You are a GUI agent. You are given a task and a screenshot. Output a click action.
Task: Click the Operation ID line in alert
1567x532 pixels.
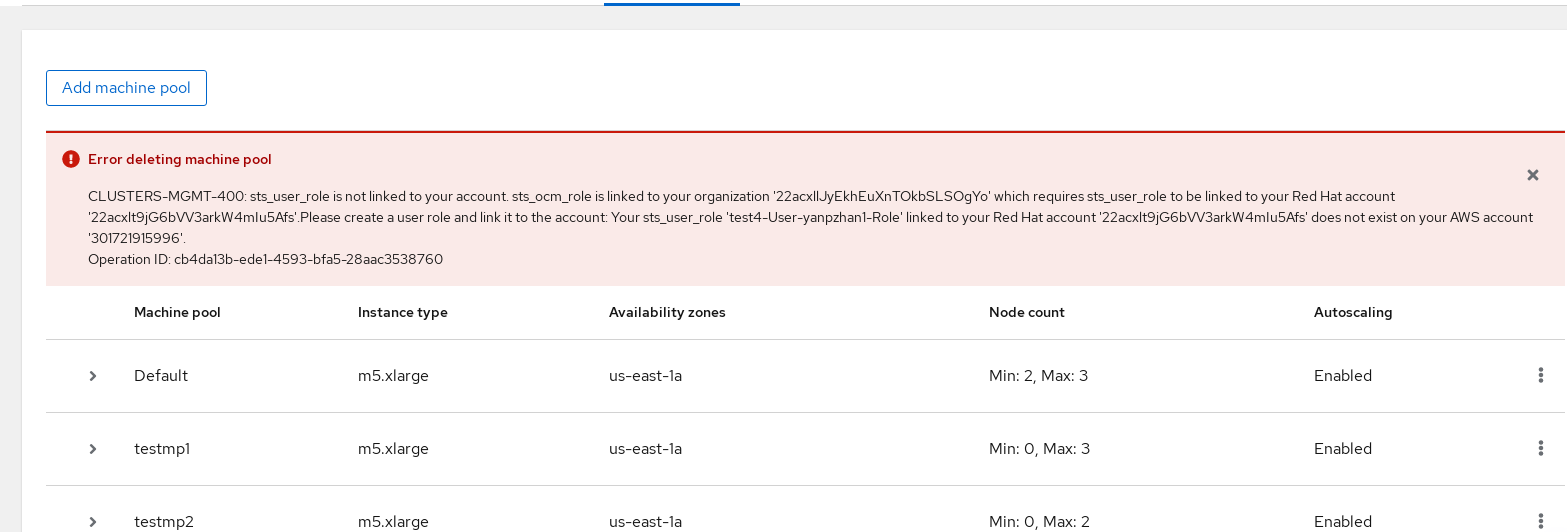(x=265, y=259)
